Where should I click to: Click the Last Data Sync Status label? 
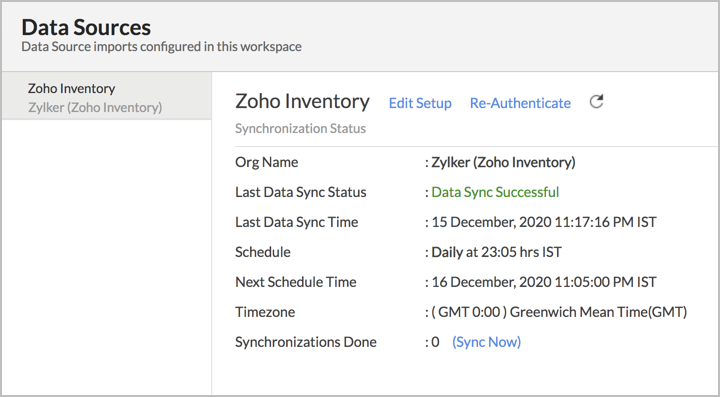point(301,192)
